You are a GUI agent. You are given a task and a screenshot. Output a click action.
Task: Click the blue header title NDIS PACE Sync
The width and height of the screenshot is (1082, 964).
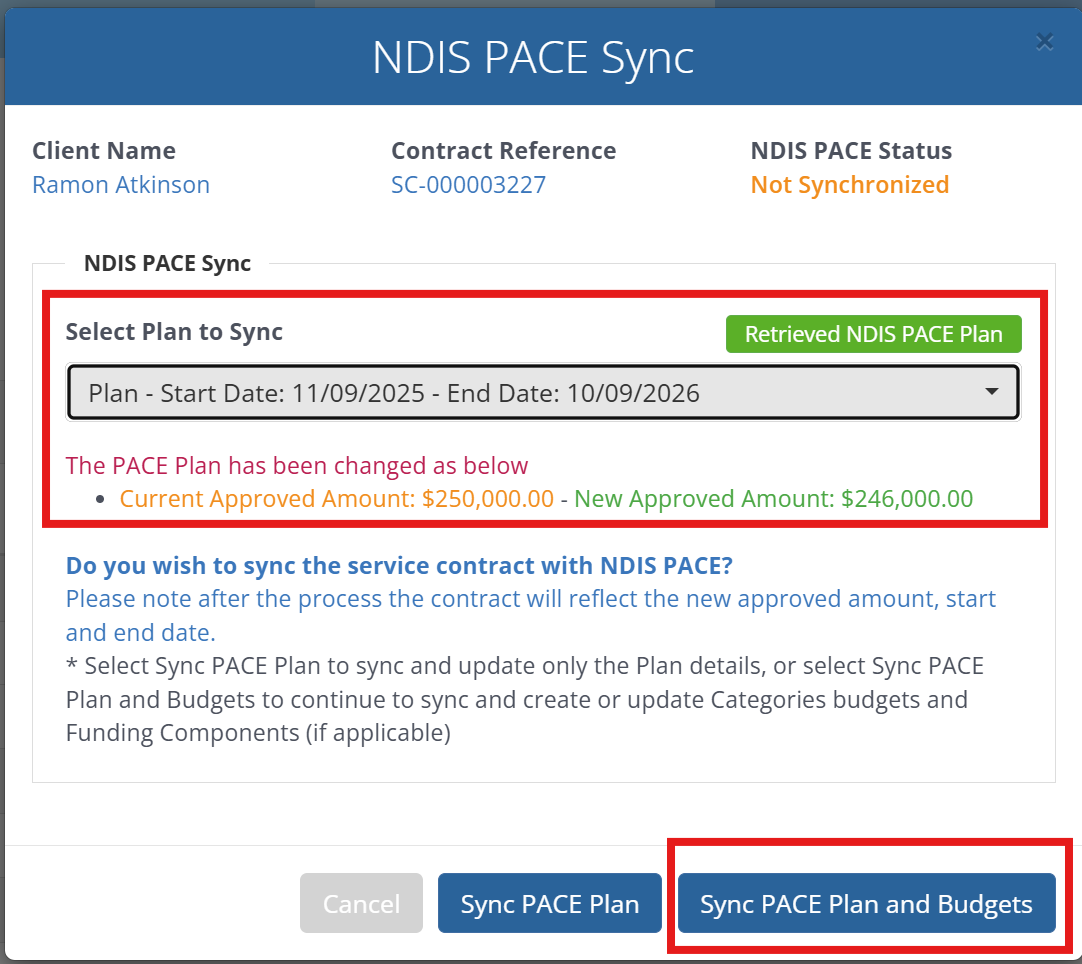pos(533,57)
